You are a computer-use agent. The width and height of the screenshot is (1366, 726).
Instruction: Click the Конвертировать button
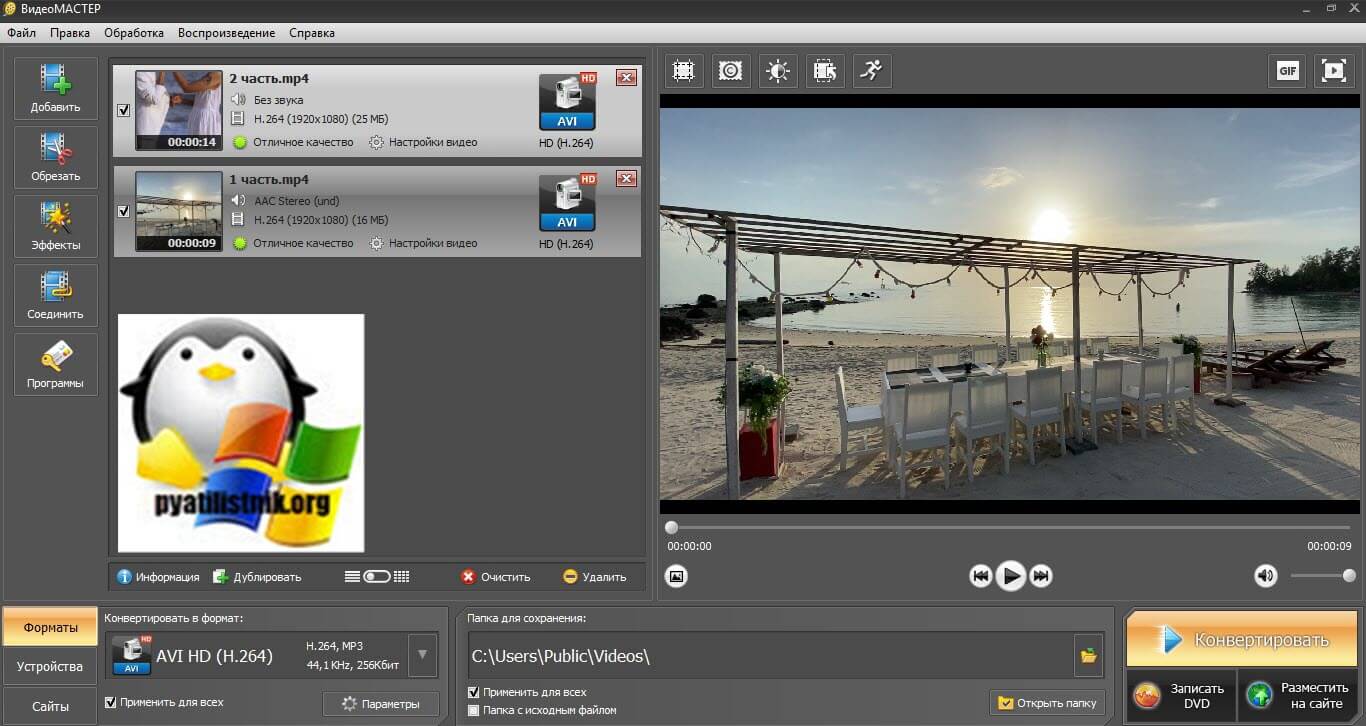[1243, 640]
